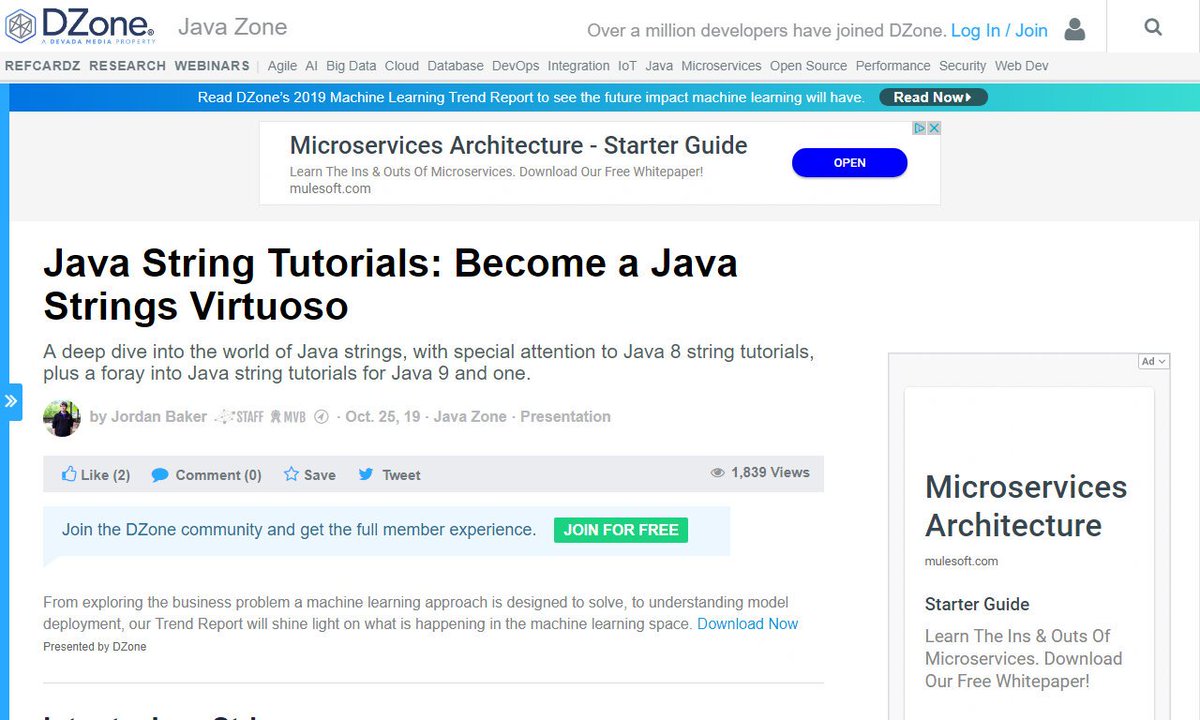Image resolution: width=1200 pixels, height=720 pixels.
Task: Click the OPEN button in the ad
Action: pyautogui.click(x=849, y=163)
